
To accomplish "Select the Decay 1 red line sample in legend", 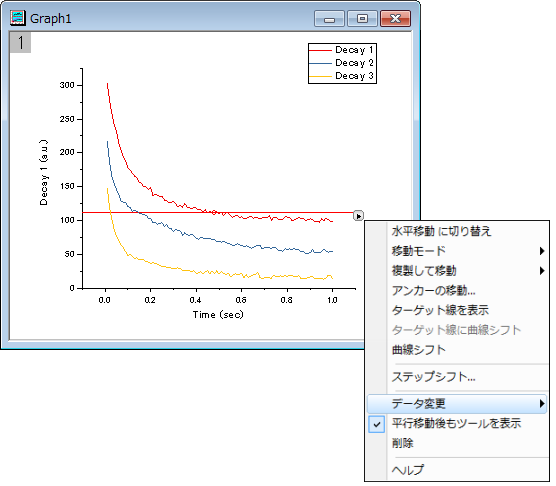I will point(320,50).
